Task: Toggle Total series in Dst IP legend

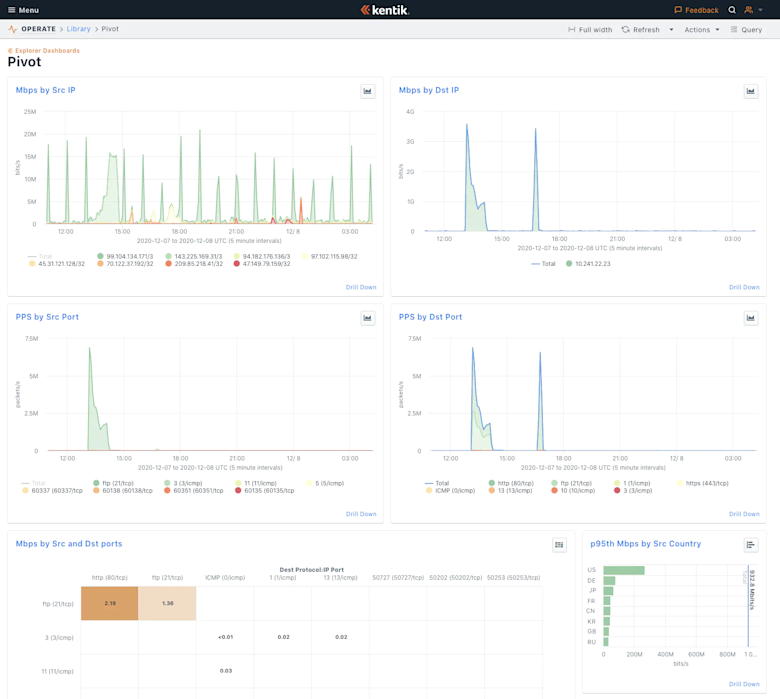Action: (x=543, y=264)
